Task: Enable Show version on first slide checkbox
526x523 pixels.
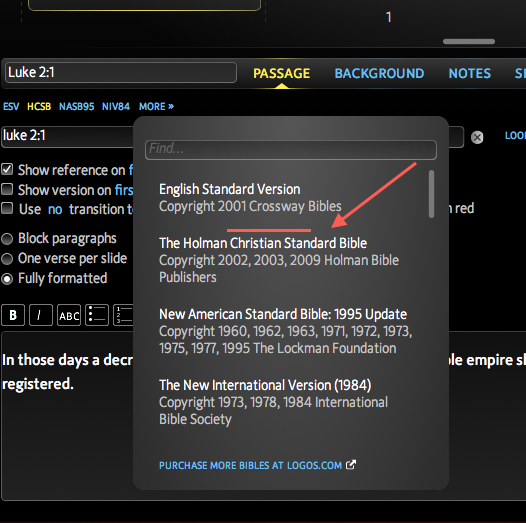Action: (x=7, y=189)
